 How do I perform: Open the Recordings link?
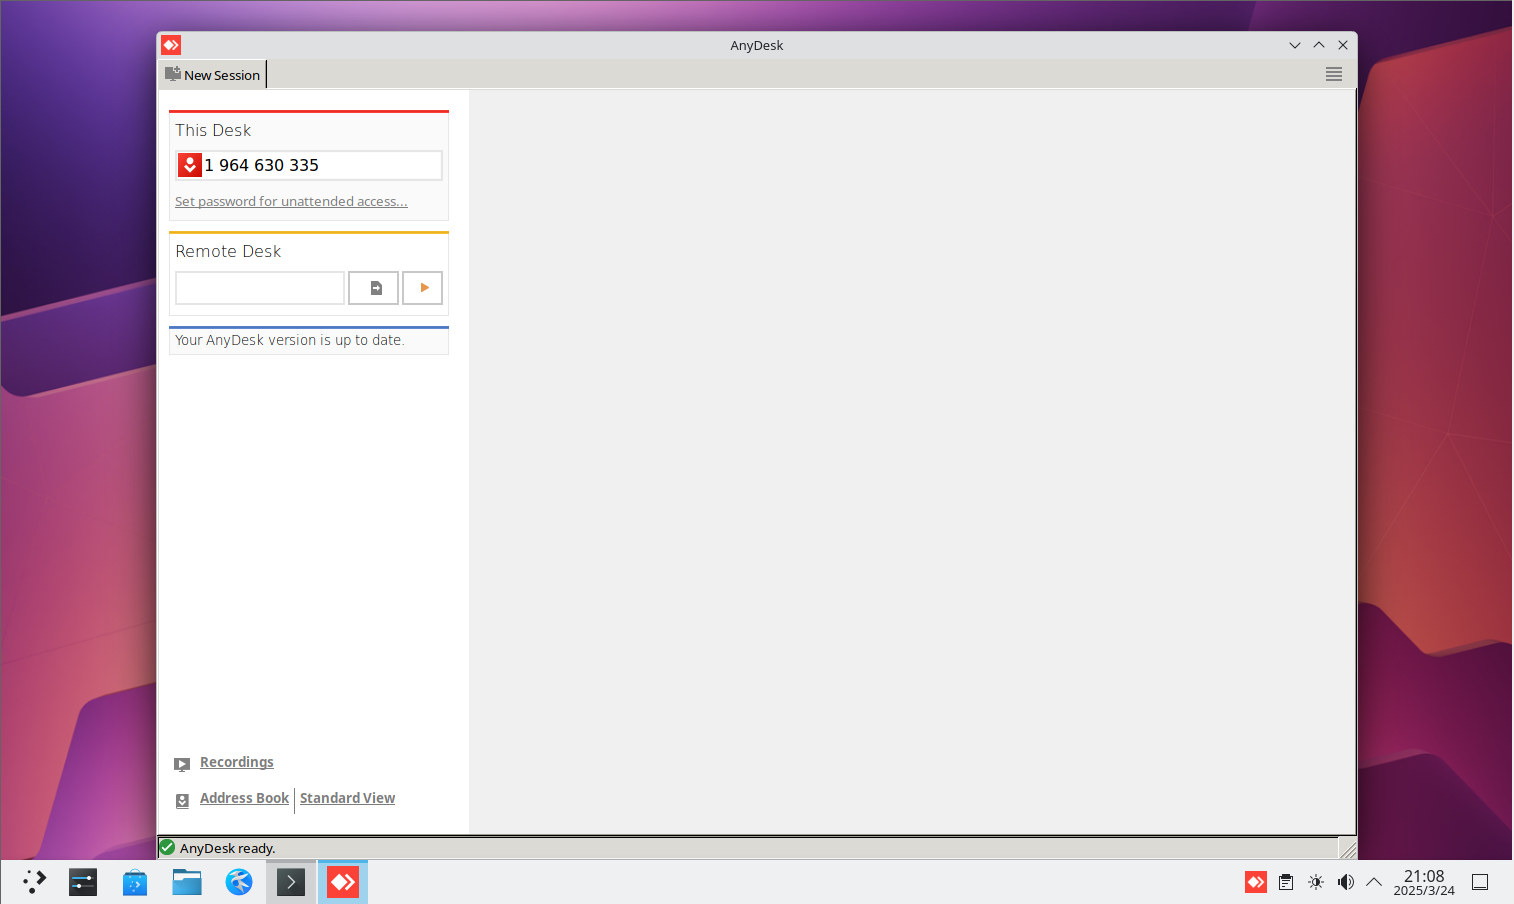coord(237,762)
